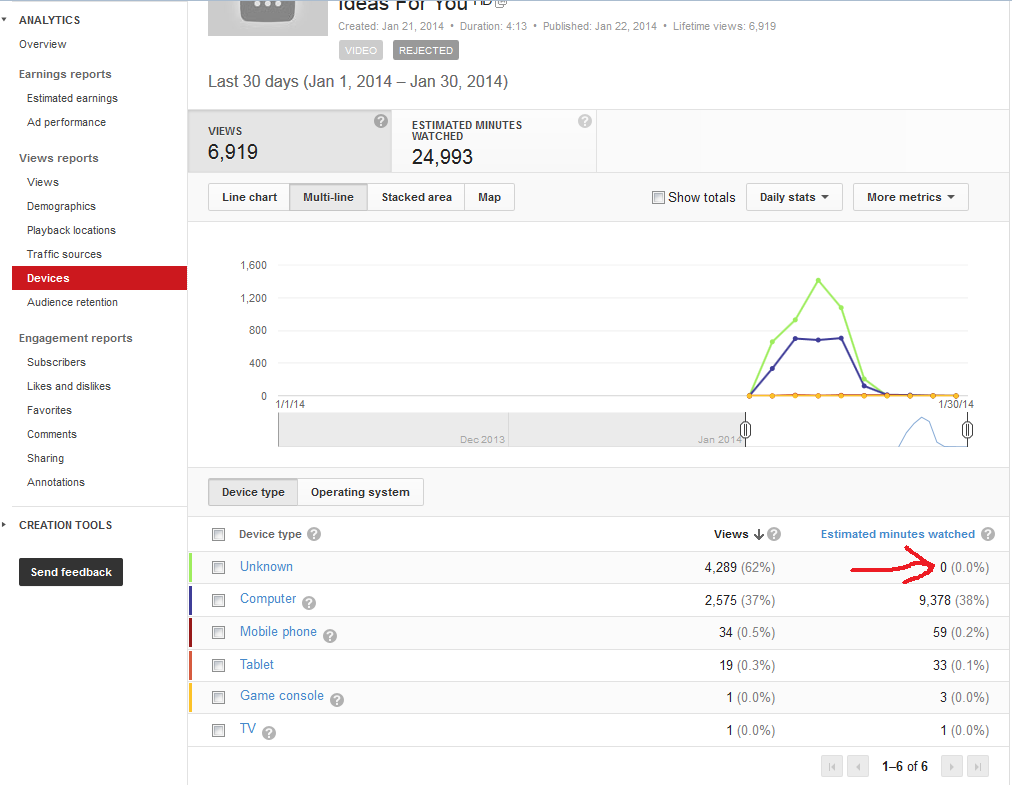The height and width of the screenshot is (785, 1012).
Task: Open Traffic sources report
Action: point(64,254)
